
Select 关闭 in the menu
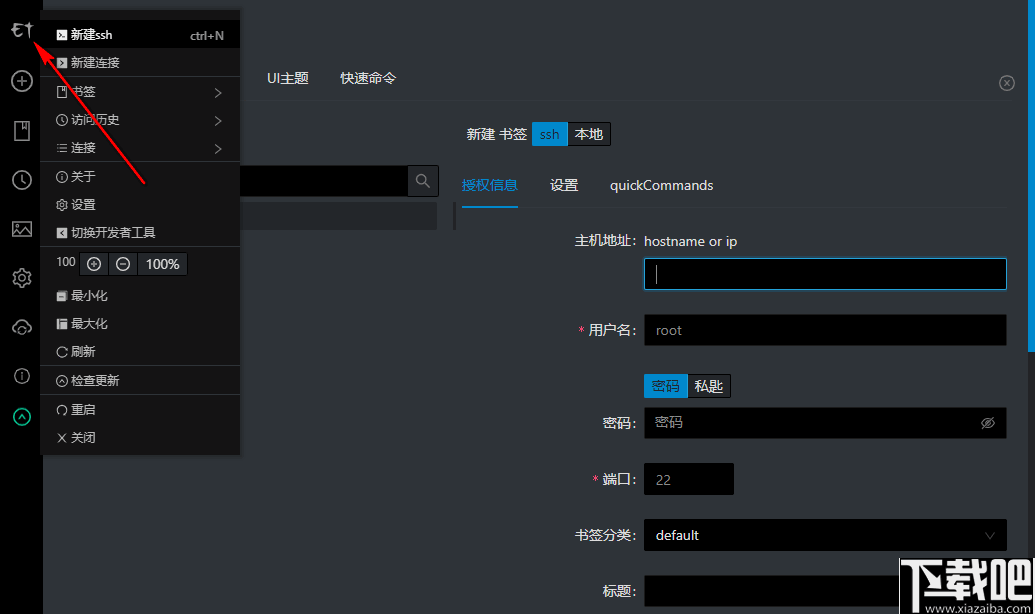click(140, 438)
